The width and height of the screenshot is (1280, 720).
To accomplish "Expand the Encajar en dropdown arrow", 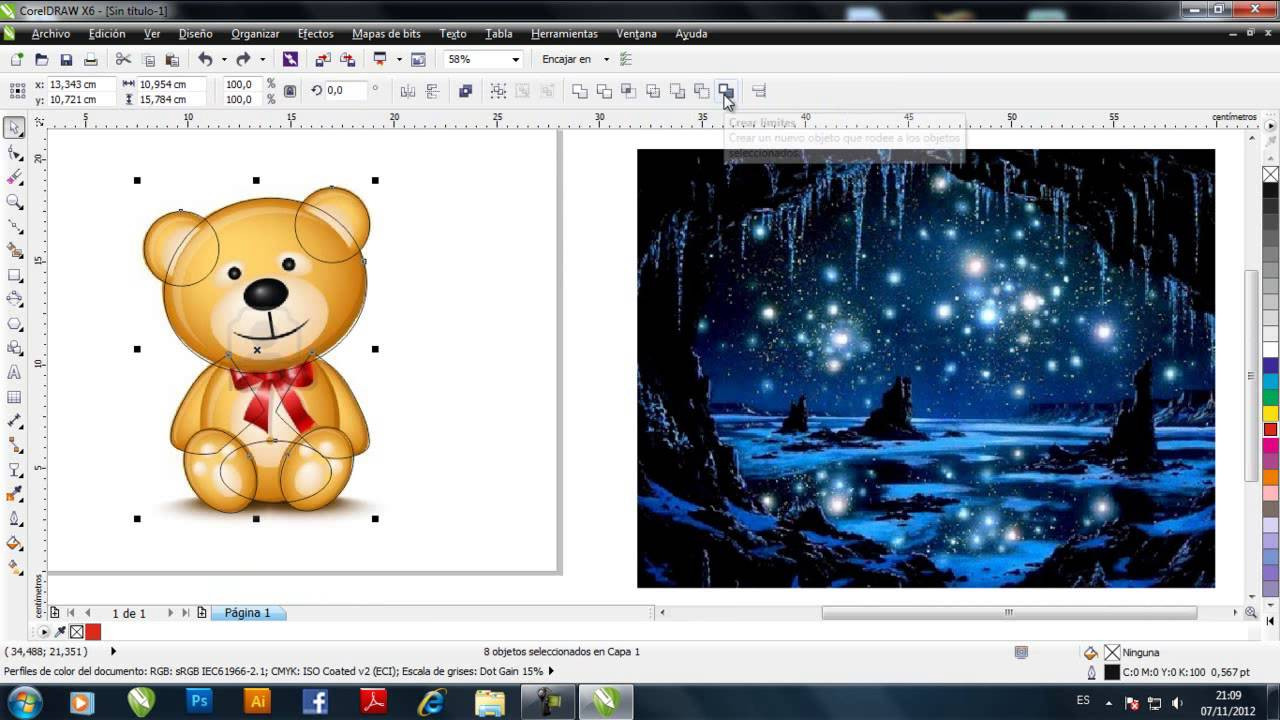I will [x=606, y=59].
